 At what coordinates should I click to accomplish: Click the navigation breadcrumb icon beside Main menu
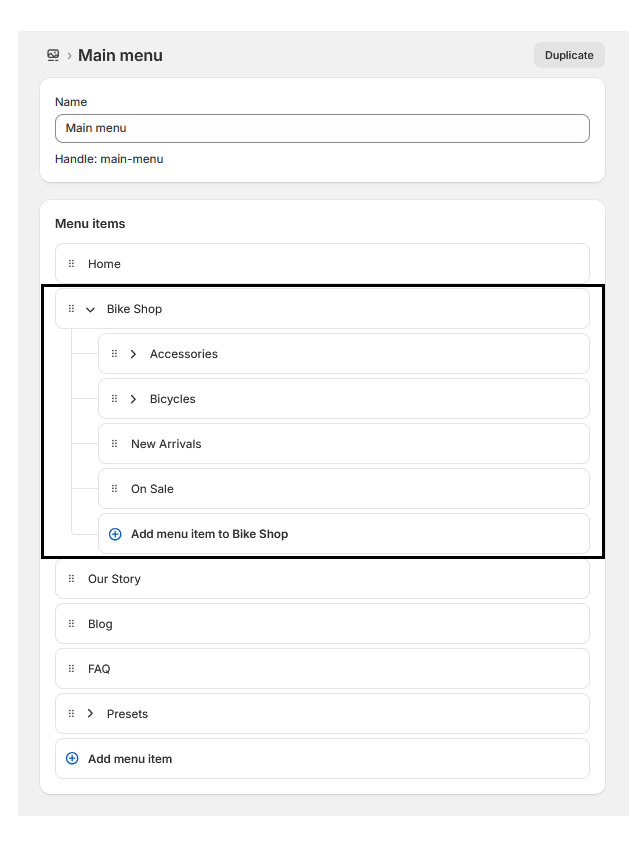(53, 56)
